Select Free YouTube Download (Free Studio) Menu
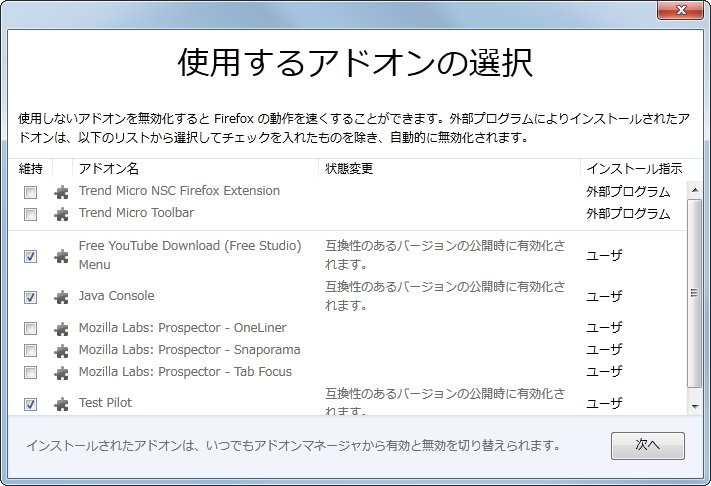The height and width of the screenshot is (486, 711). 190,255
